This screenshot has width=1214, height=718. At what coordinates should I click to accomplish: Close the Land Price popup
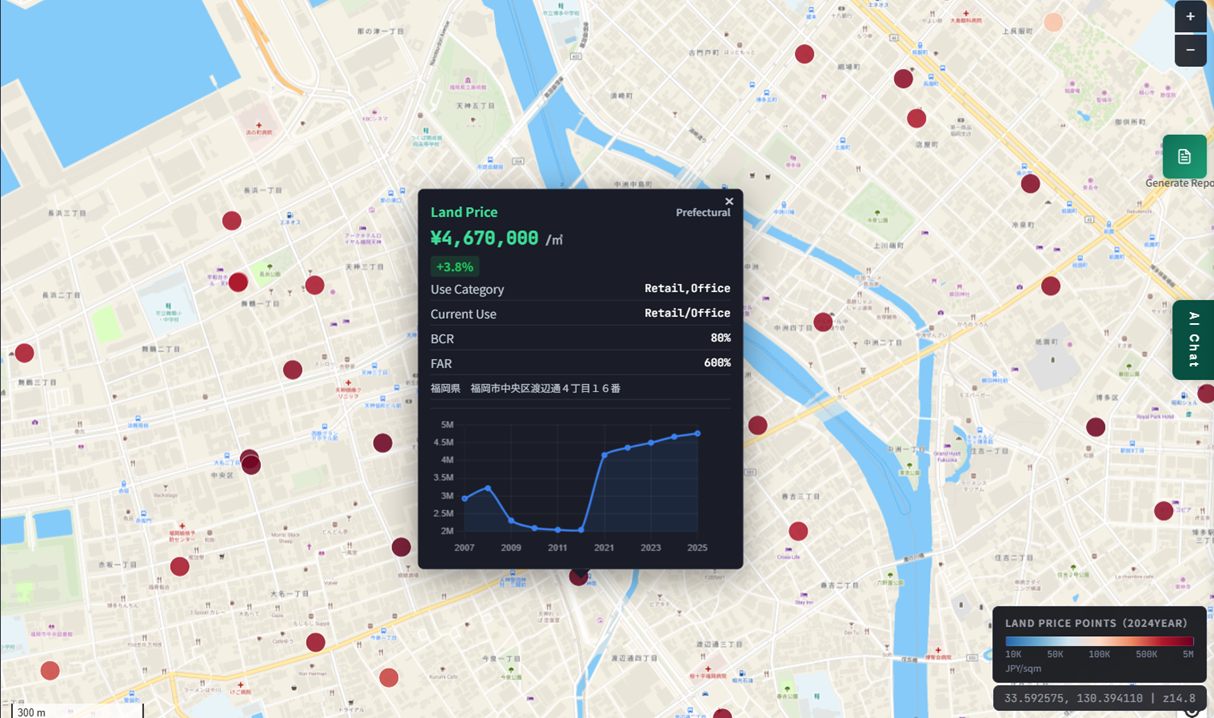[x=729, y=201]
